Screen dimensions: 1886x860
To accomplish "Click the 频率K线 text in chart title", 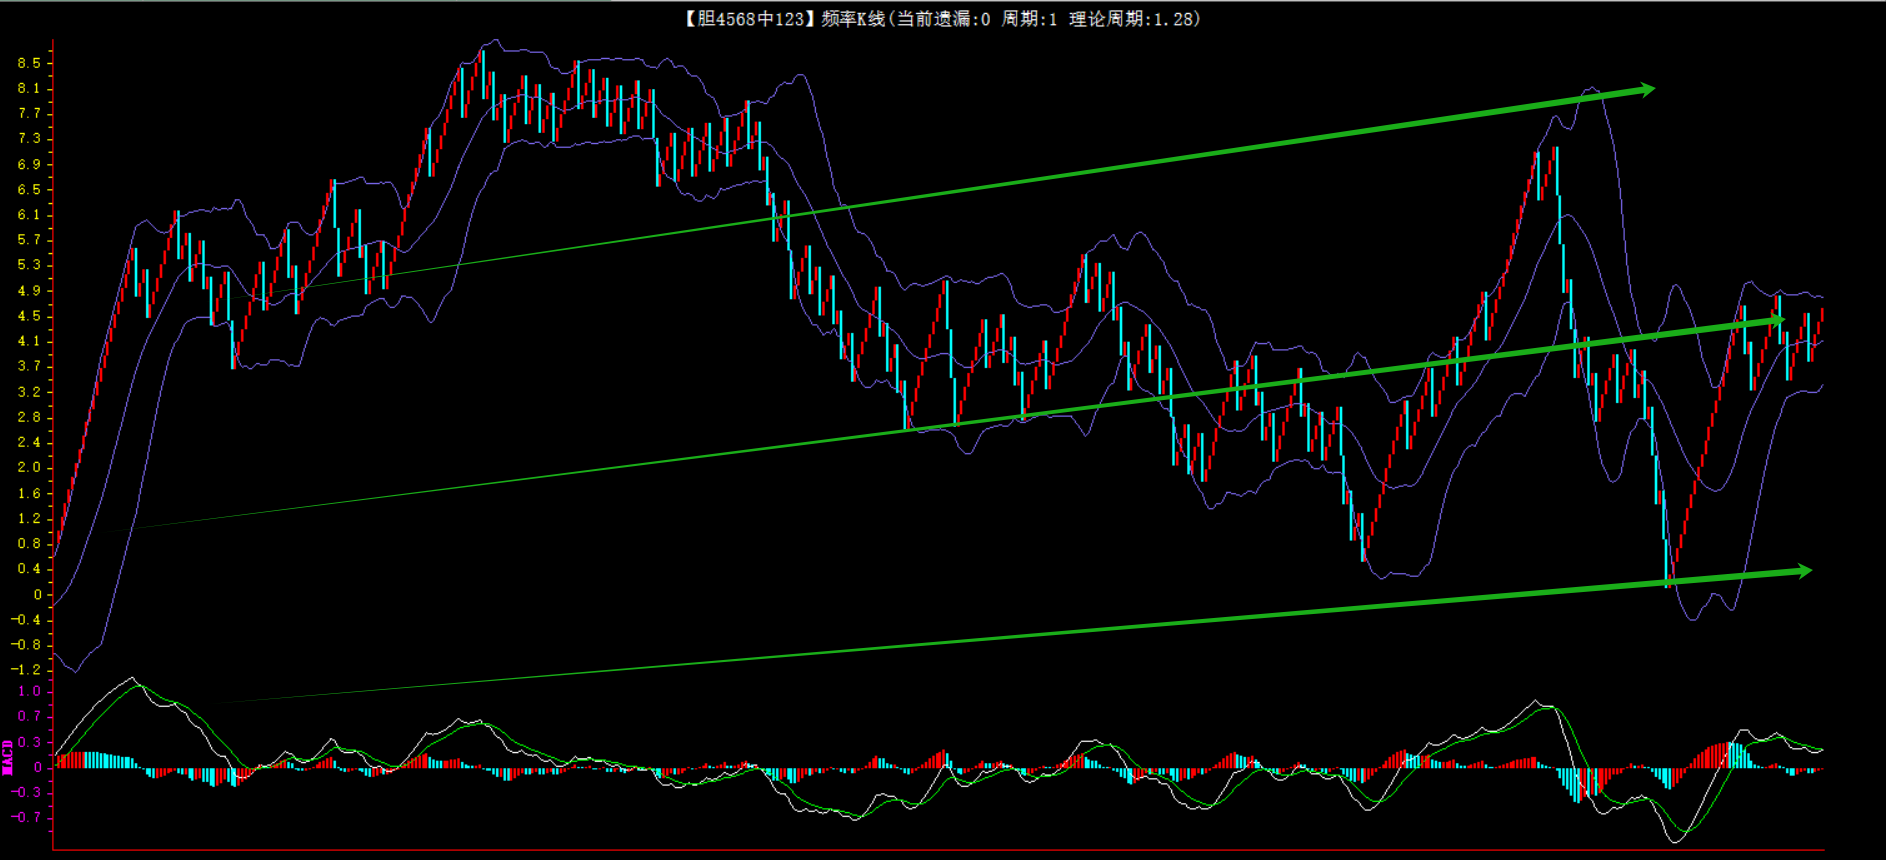I will [x=852, y=19].
